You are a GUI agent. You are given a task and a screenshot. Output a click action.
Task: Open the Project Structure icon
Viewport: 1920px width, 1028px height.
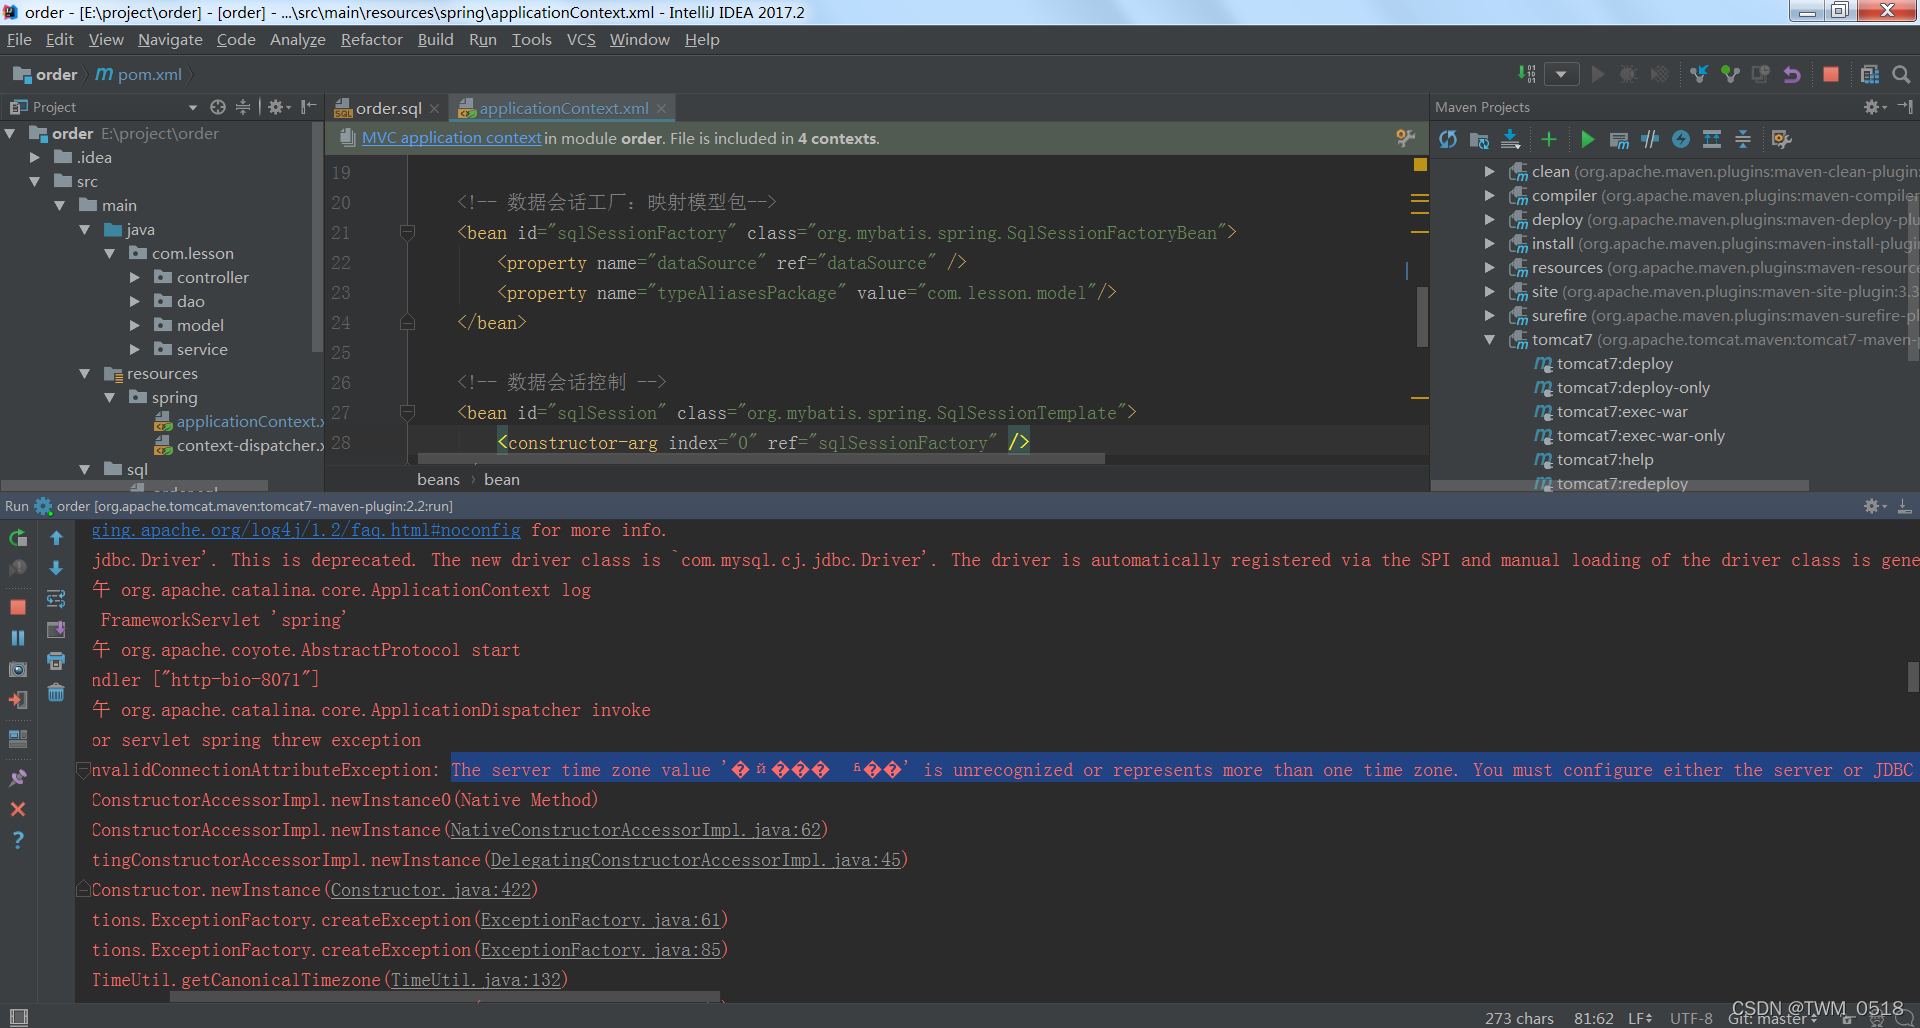click(1870, 74)
